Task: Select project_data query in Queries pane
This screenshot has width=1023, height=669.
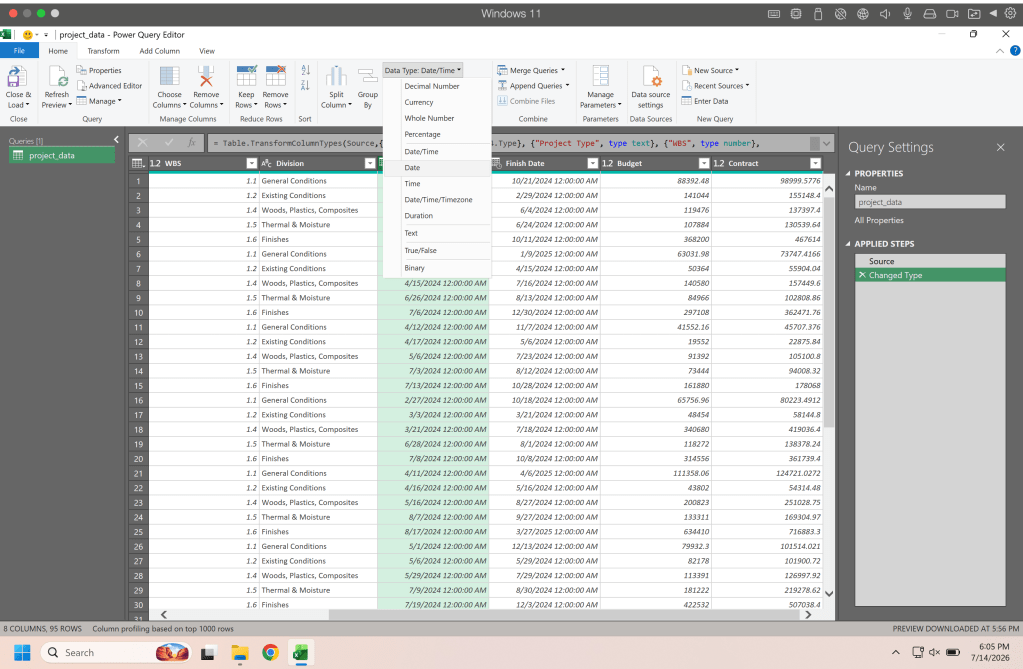Action: (62, 155)
